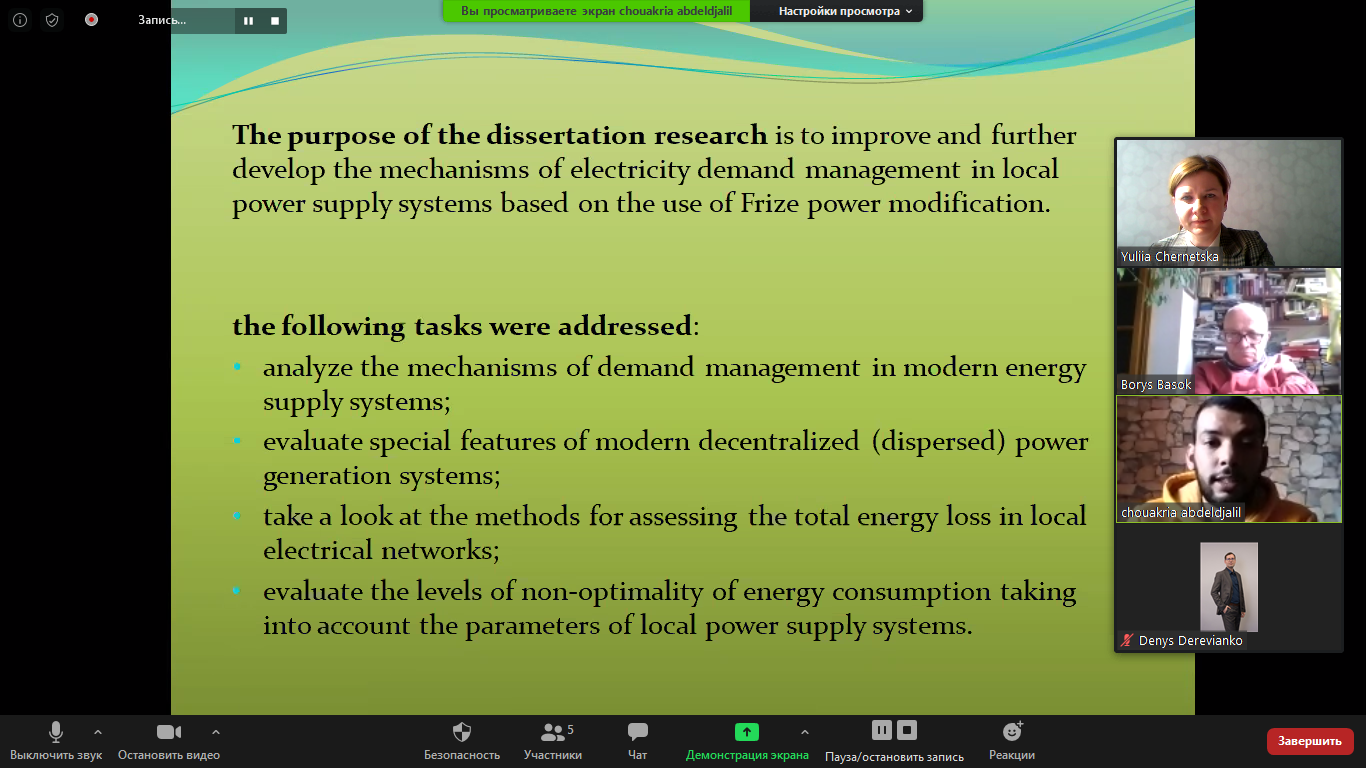1366x768 pixels.
Task: Stop video with Остановить видео
Action: pos(169,741)
